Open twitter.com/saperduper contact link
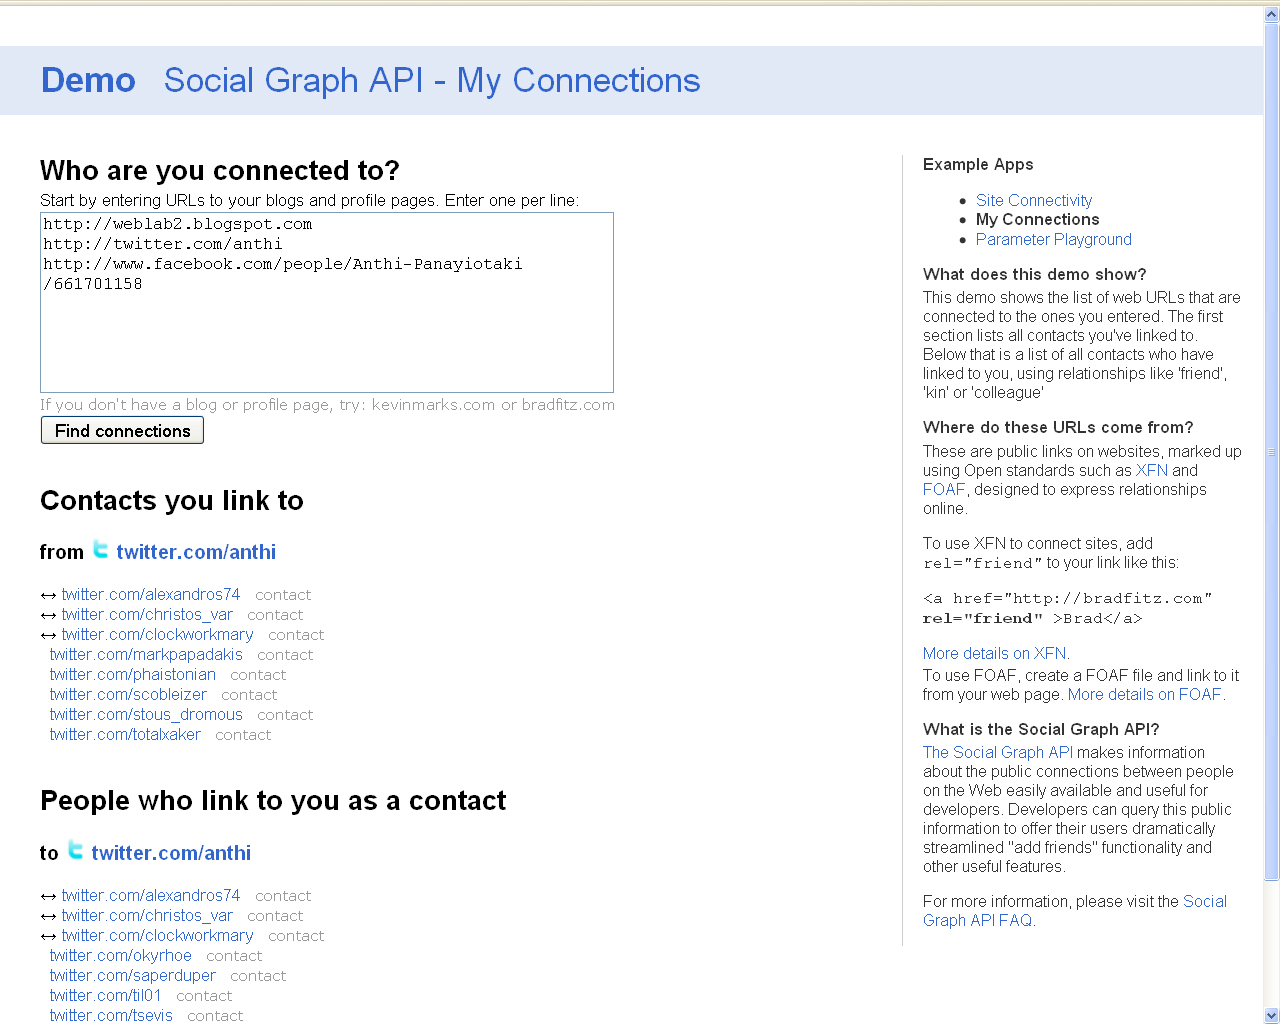Screen dimensions: 1280x1024 [132, 976]
